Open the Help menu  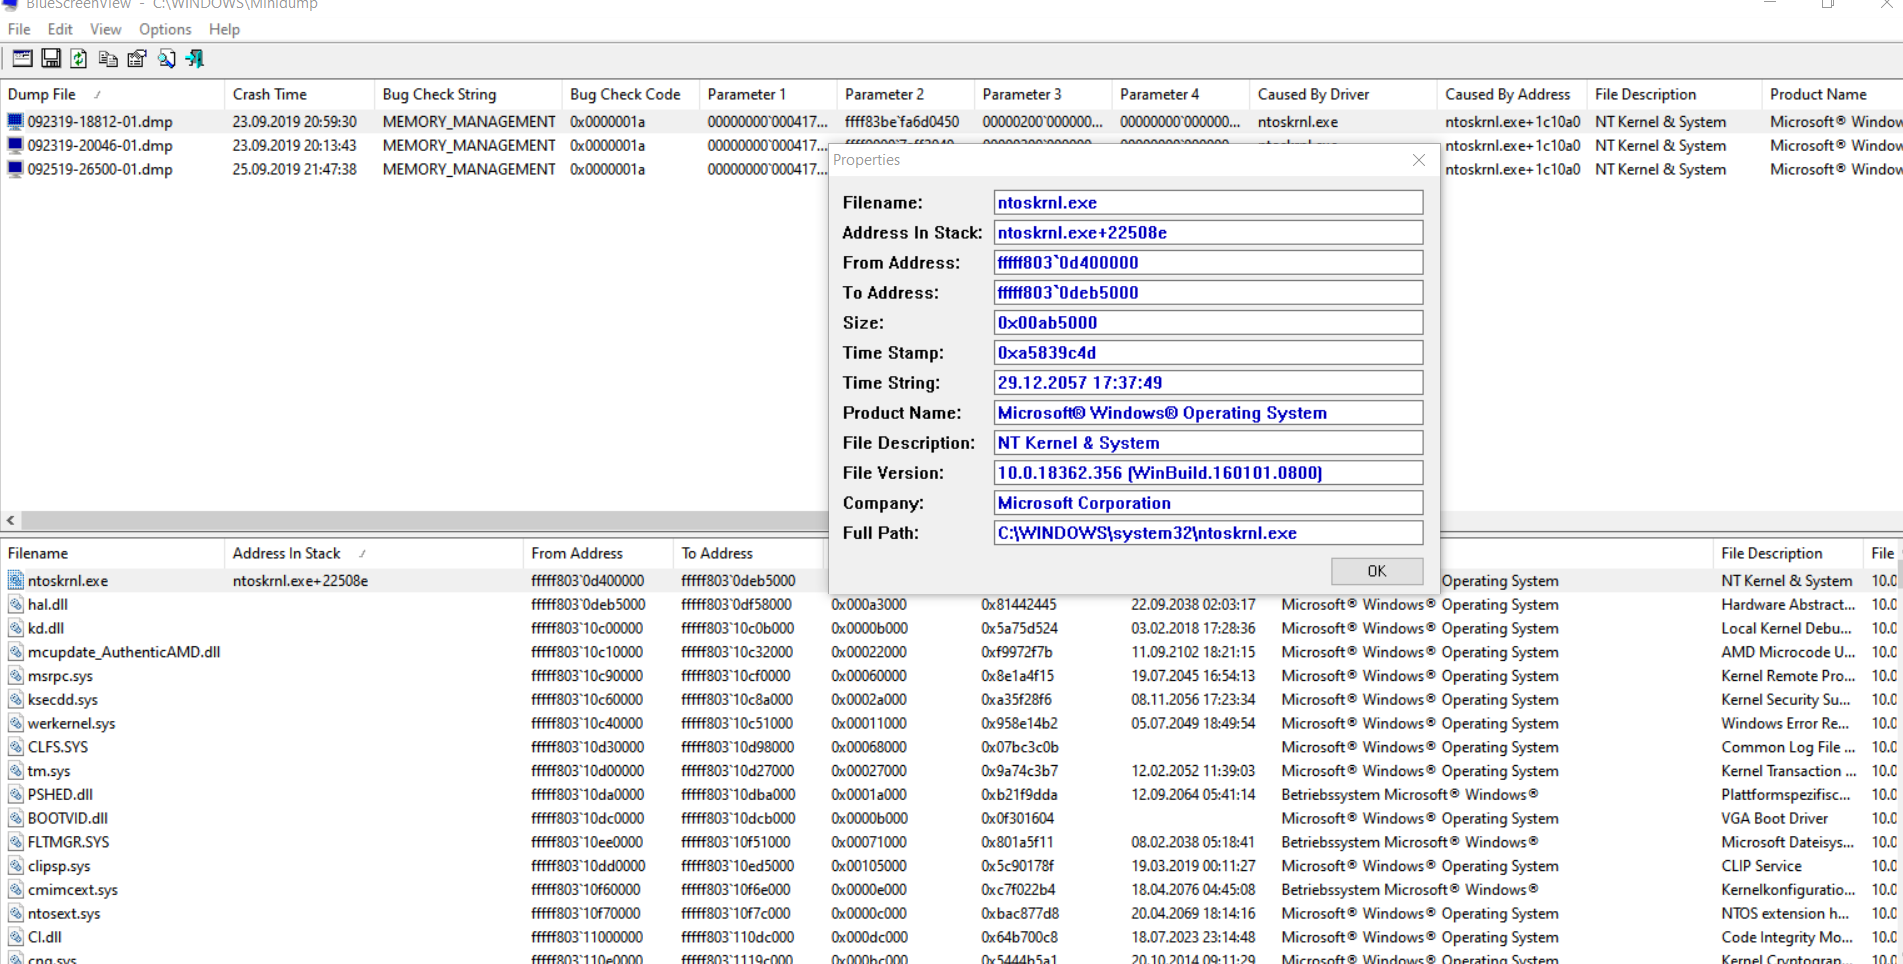click(x=224, y=29)
